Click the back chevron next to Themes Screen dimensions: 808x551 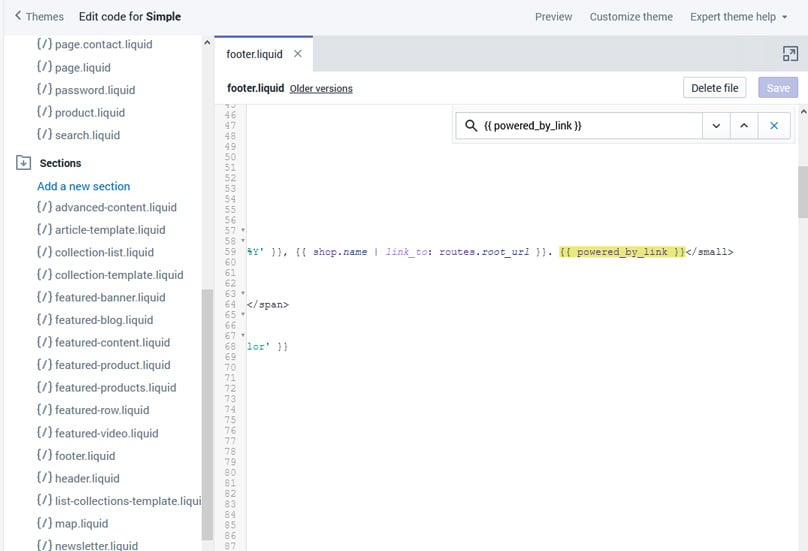coord(18,16)
